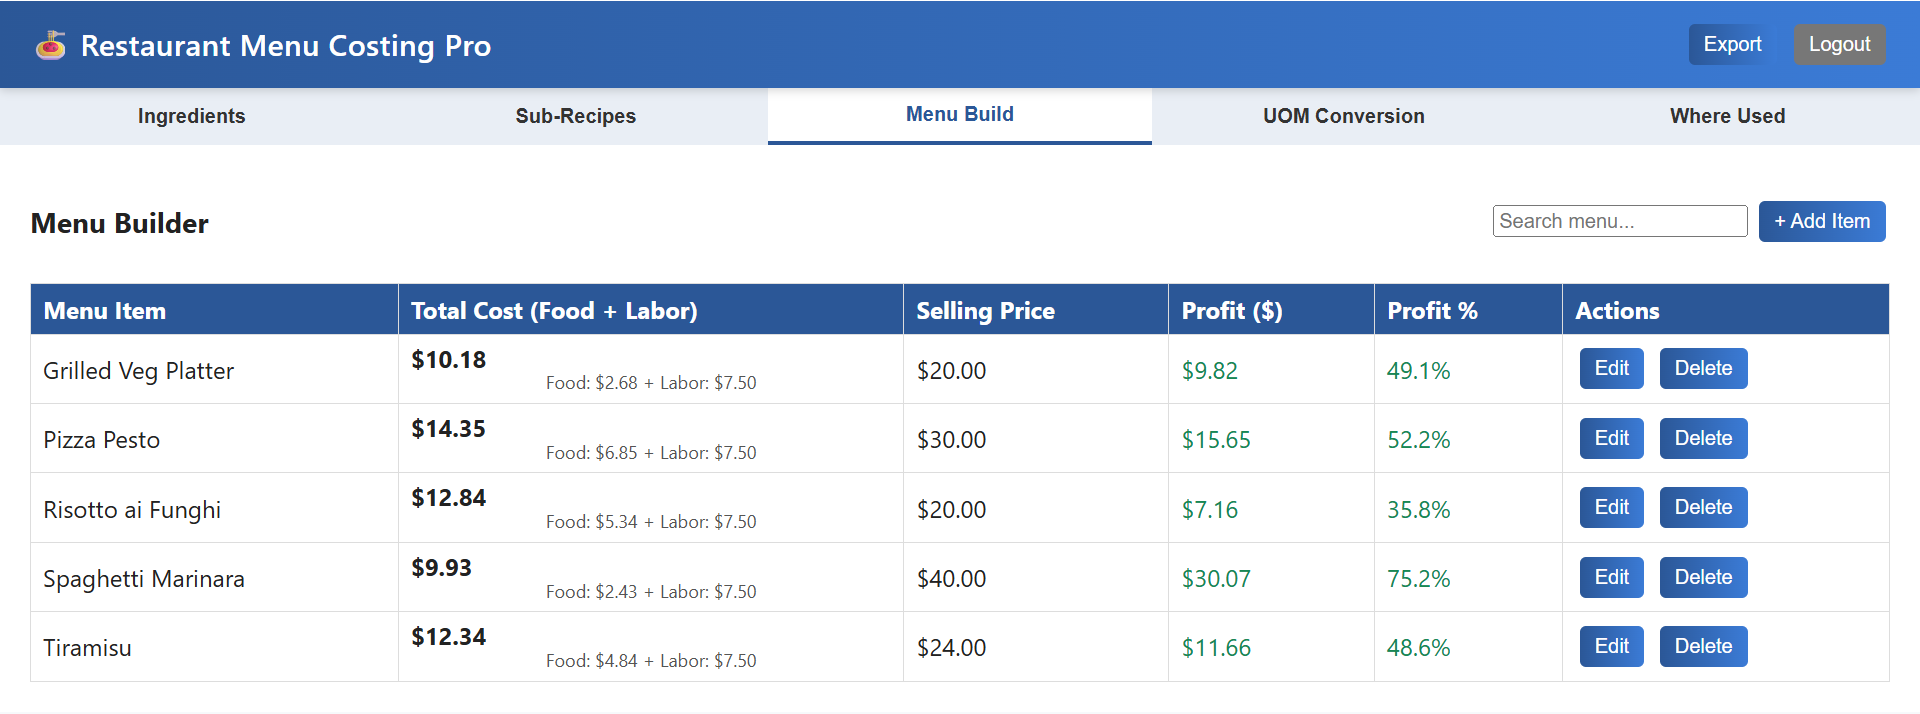The image size is (1920, 714).
Task: Edit the Grilled Veg Platter row
Action: click(1611, 368)
